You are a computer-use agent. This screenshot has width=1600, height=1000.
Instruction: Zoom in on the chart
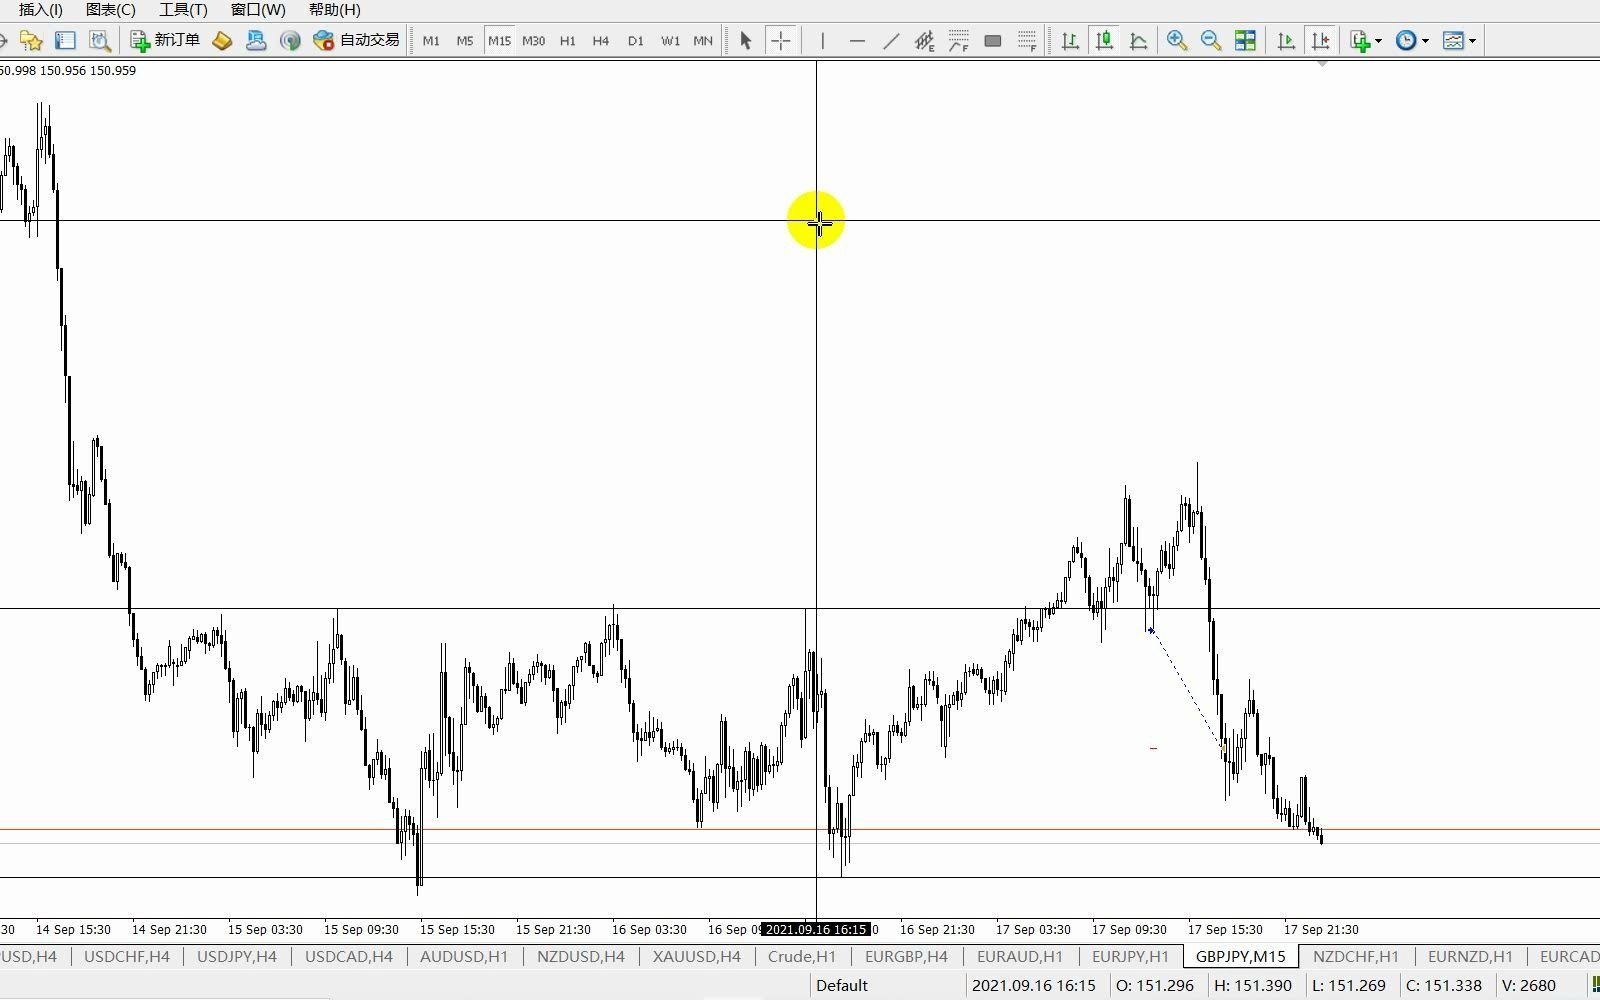coord(1177,41)
